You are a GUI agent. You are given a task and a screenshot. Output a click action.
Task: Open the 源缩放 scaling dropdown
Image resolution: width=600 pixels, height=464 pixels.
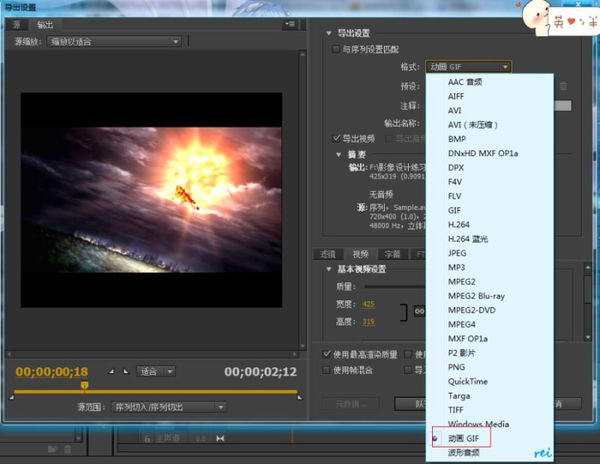[114, 41]
